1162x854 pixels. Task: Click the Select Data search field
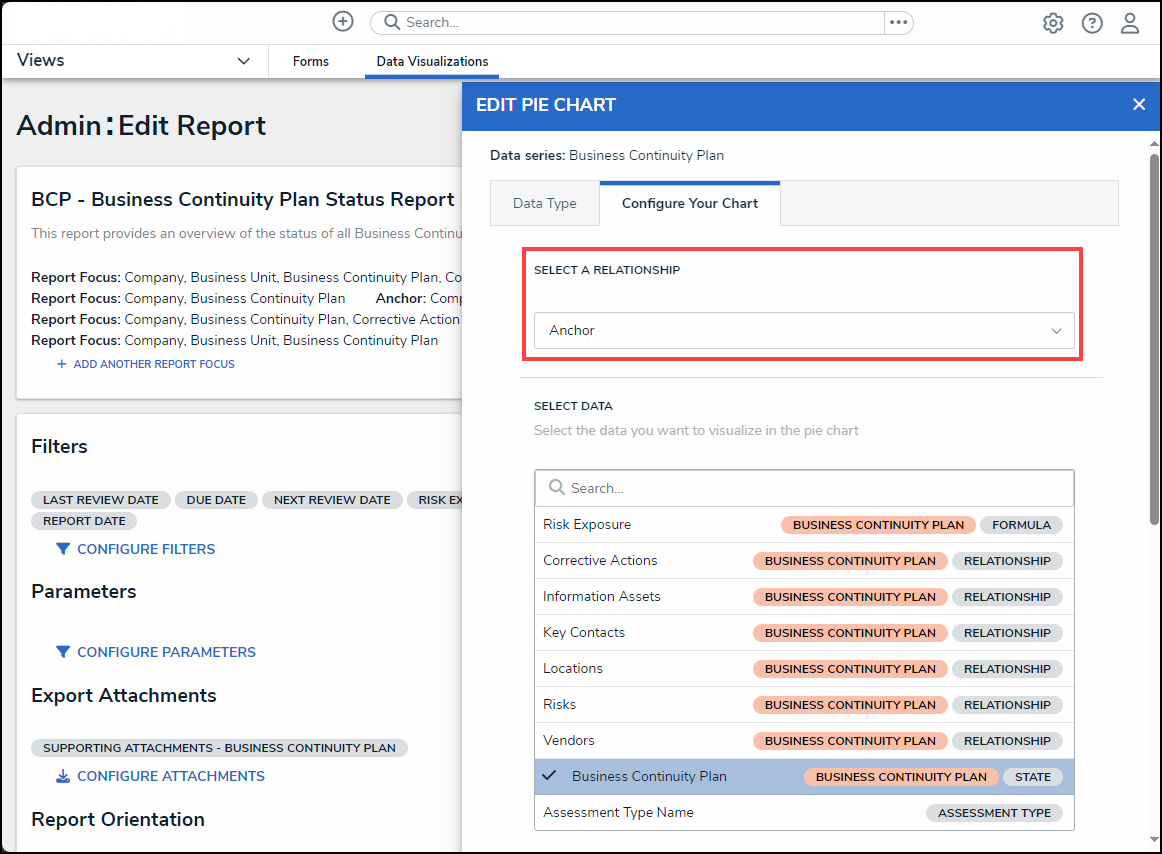(804, 488)
